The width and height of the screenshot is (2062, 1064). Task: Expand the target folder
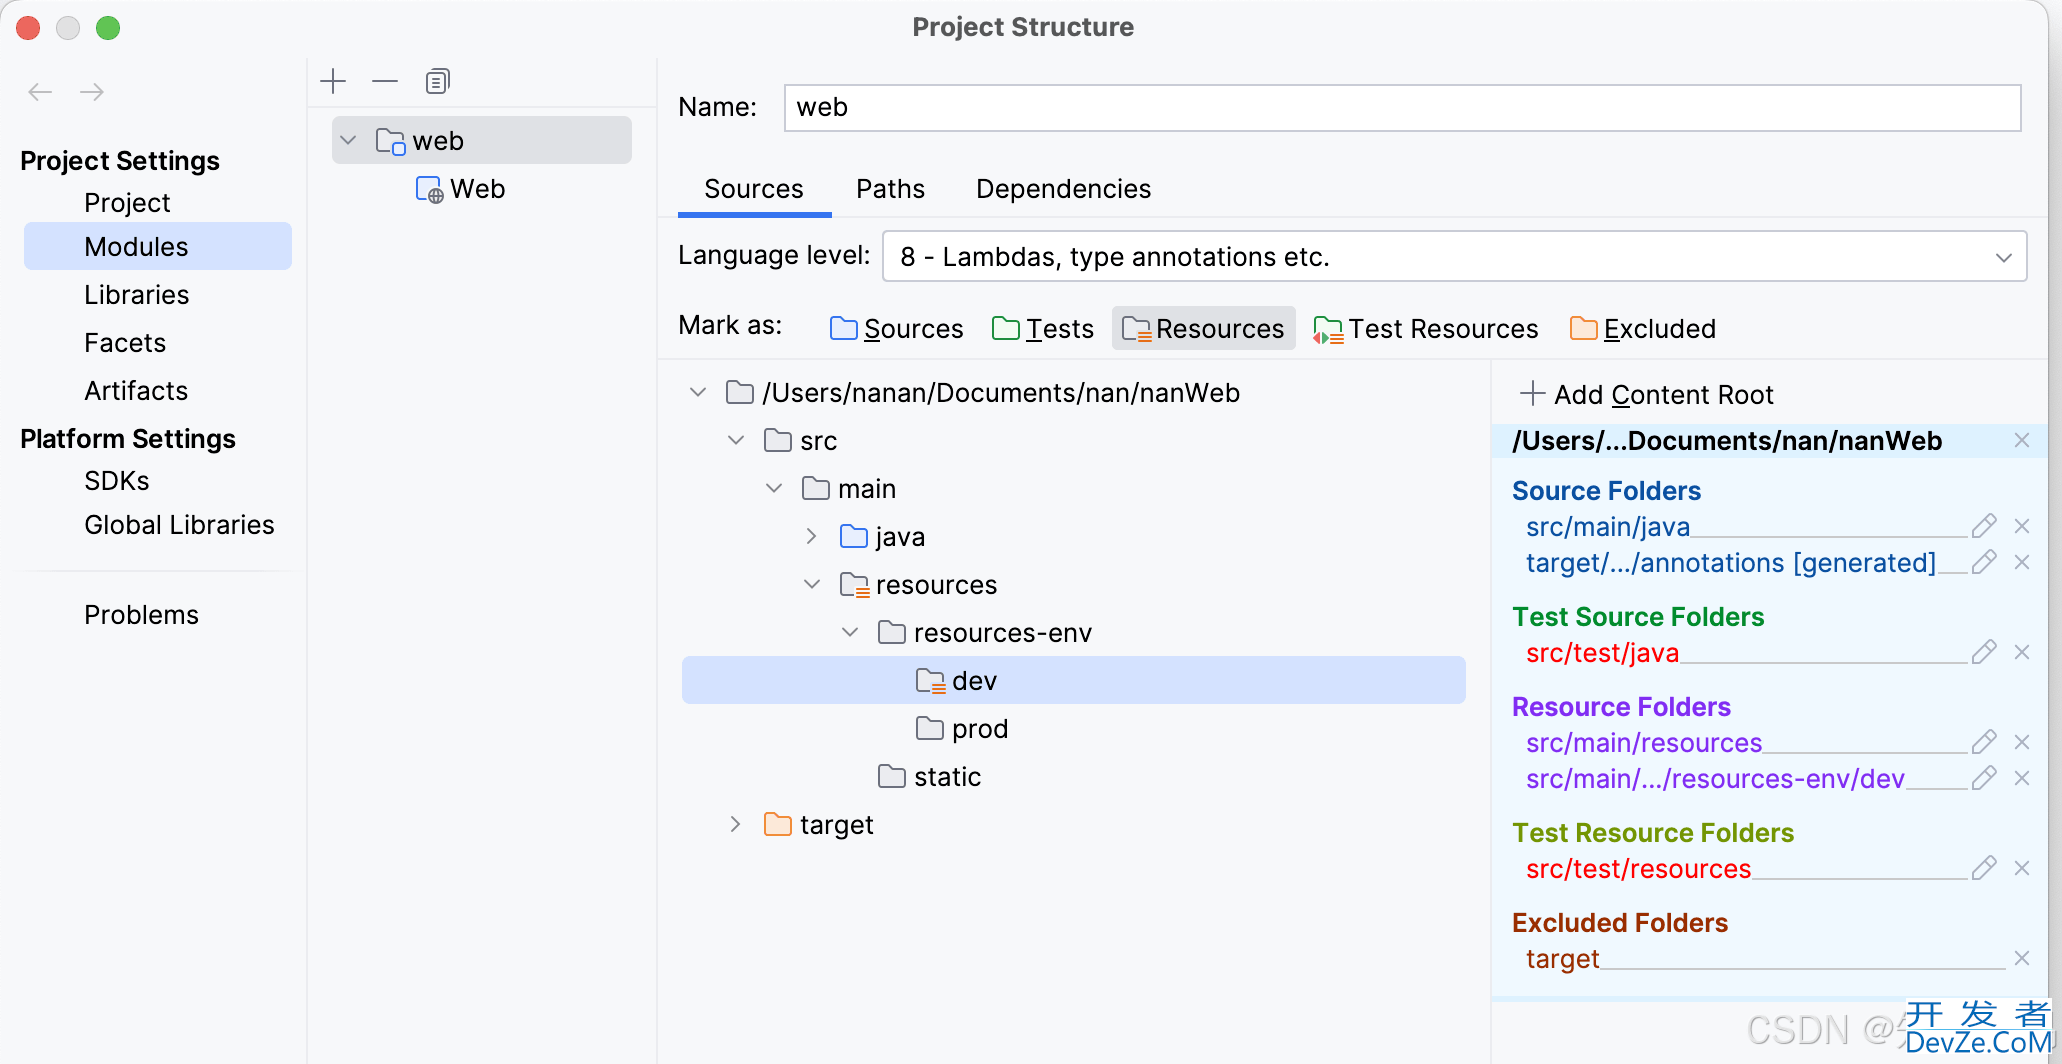(736, 824)
